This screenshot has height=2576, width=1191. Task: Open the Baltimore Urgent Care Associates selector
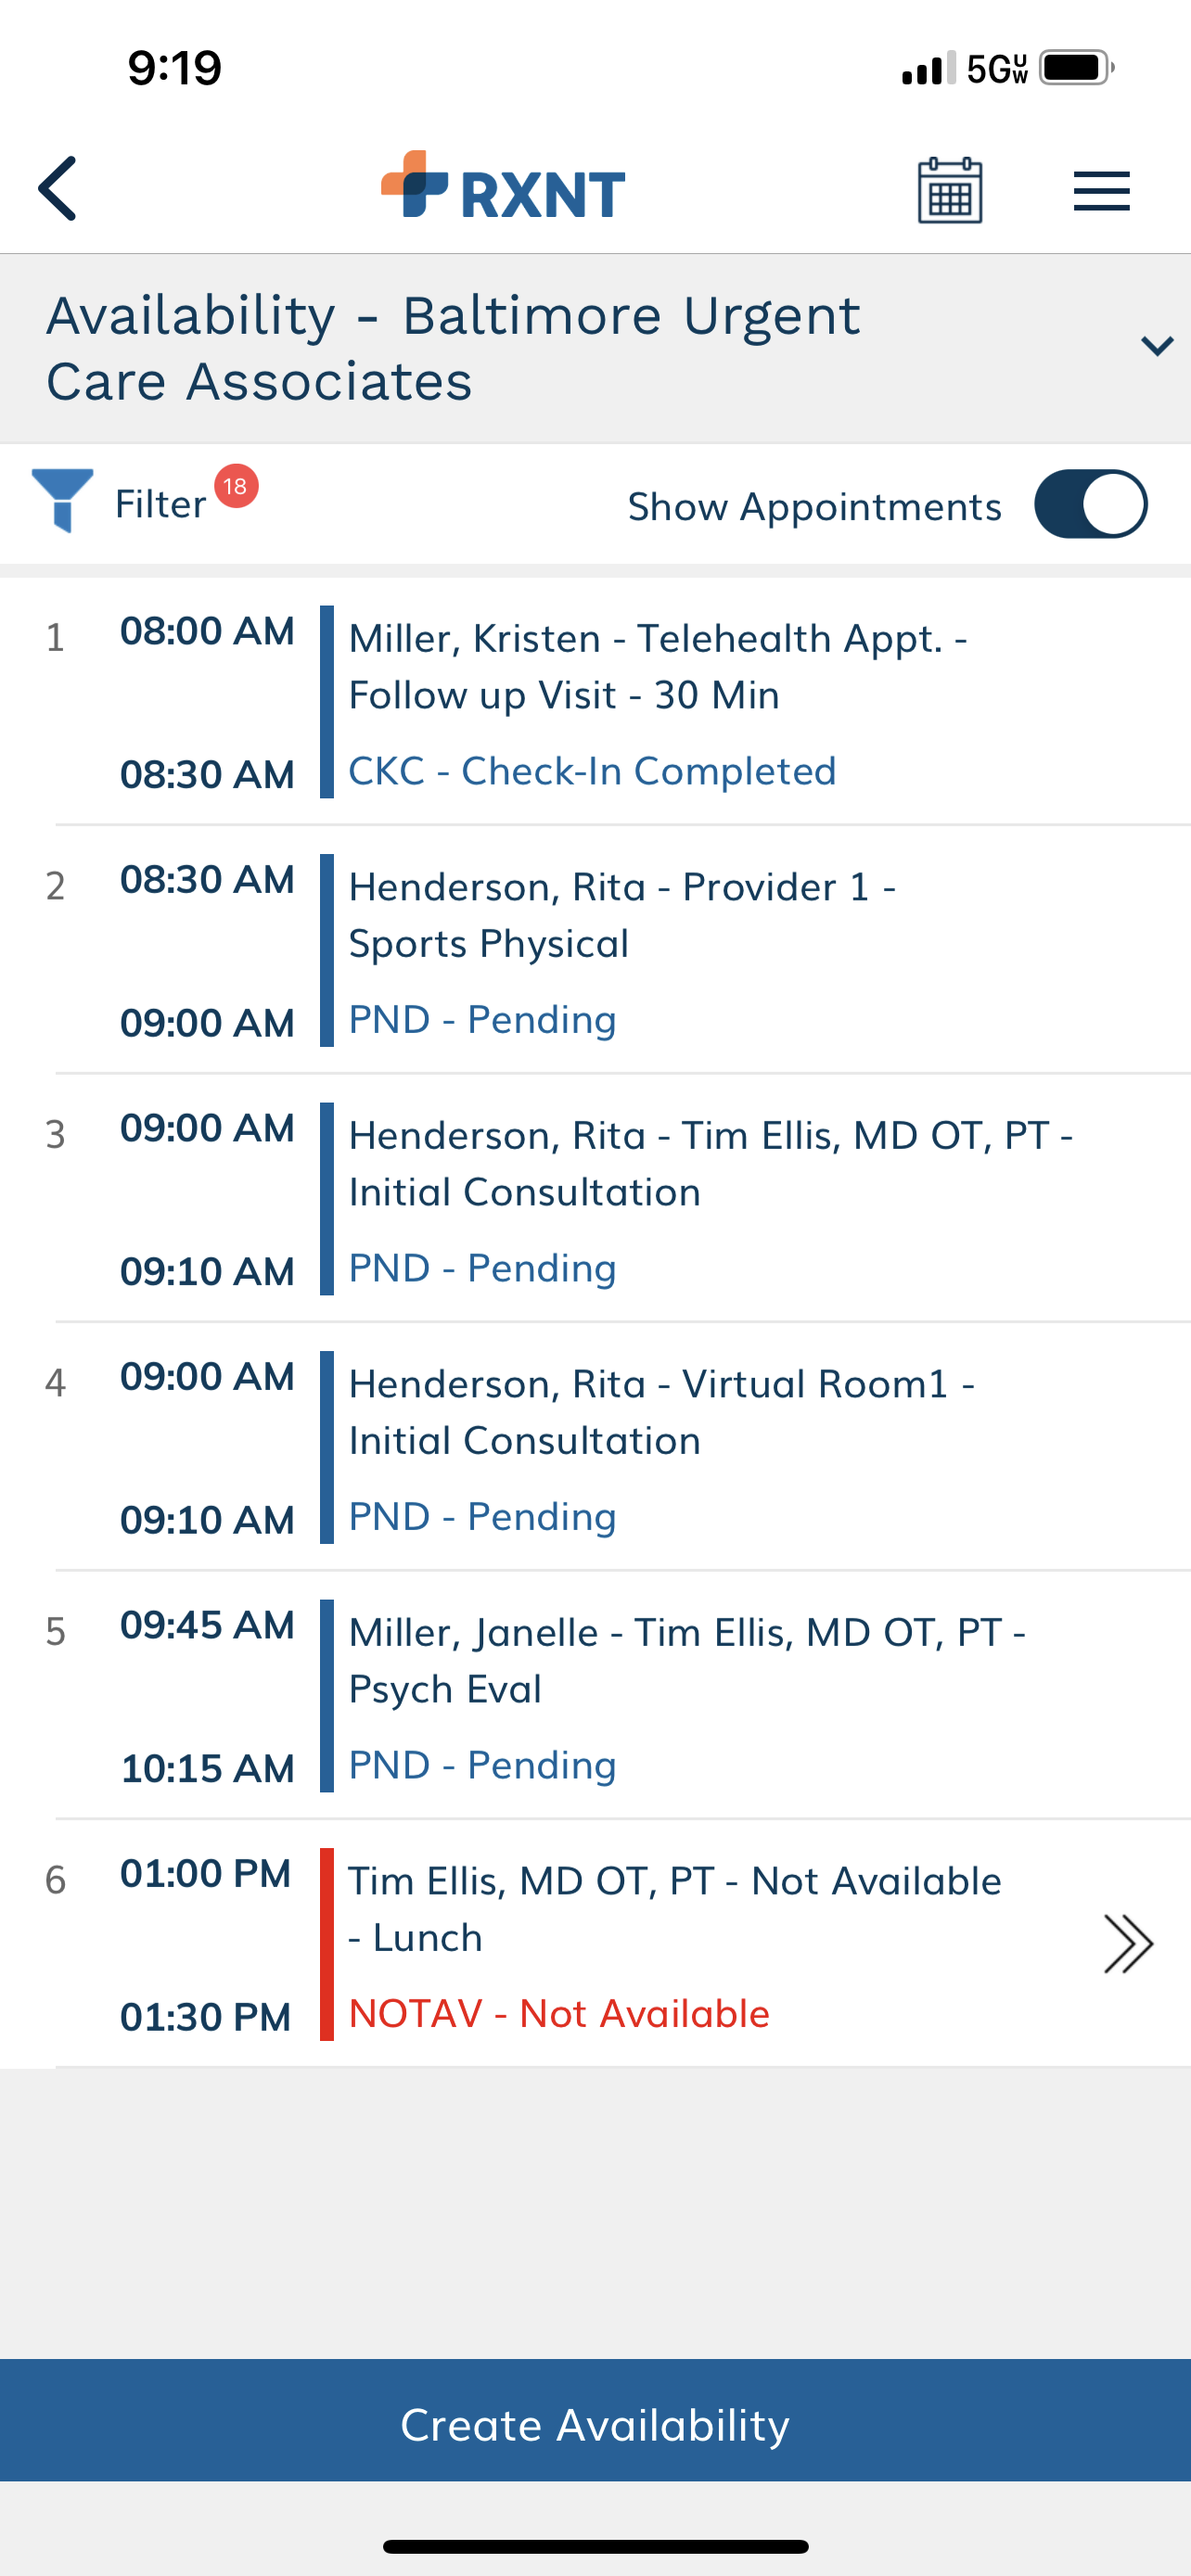595,348
